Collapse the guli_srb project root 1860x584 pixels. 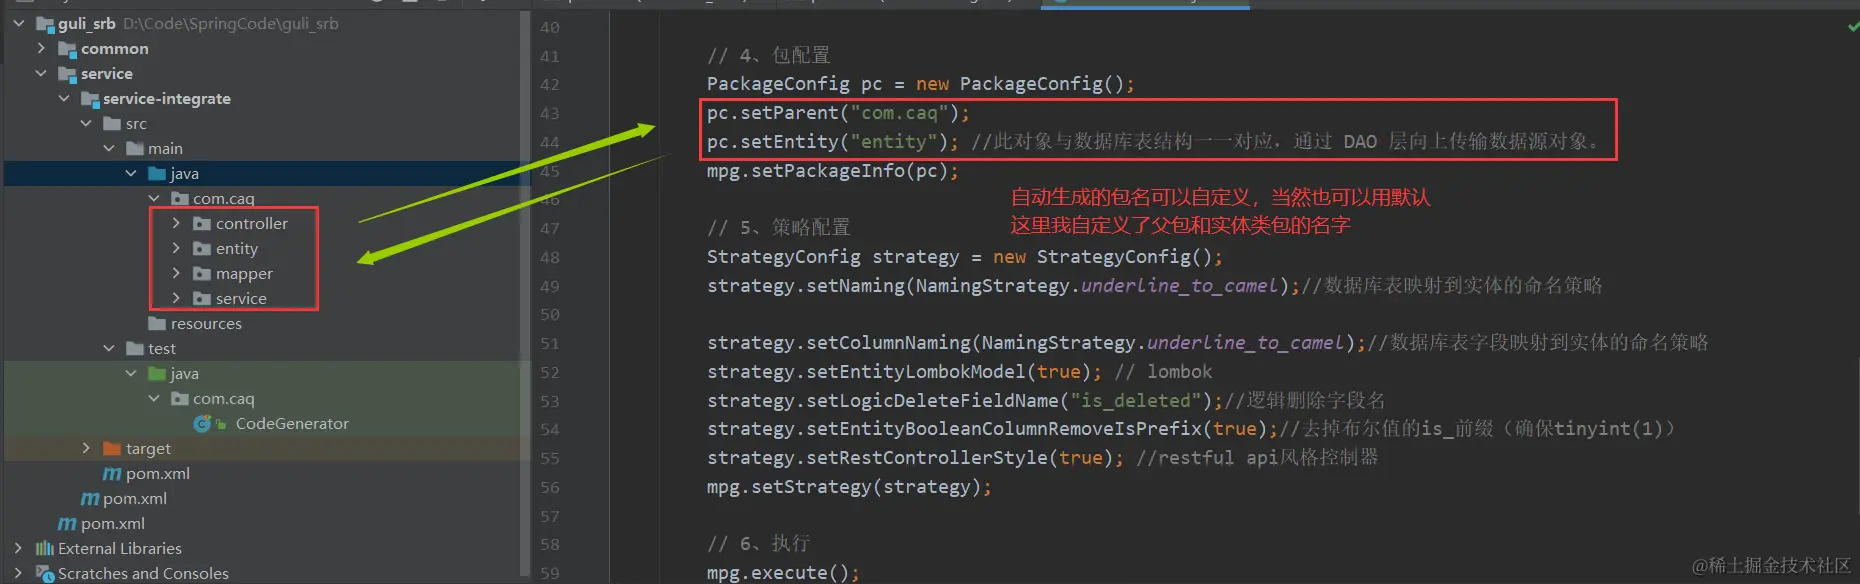pos(18,23)
